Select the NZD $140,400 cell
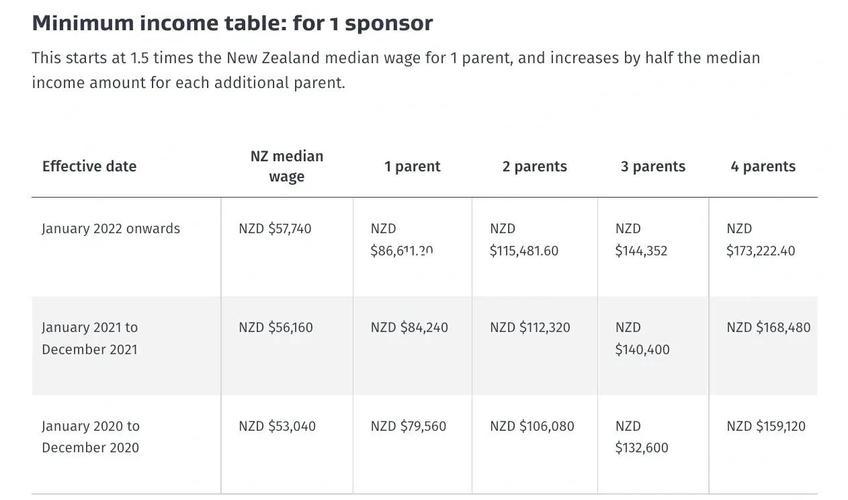 coord(642,338)
